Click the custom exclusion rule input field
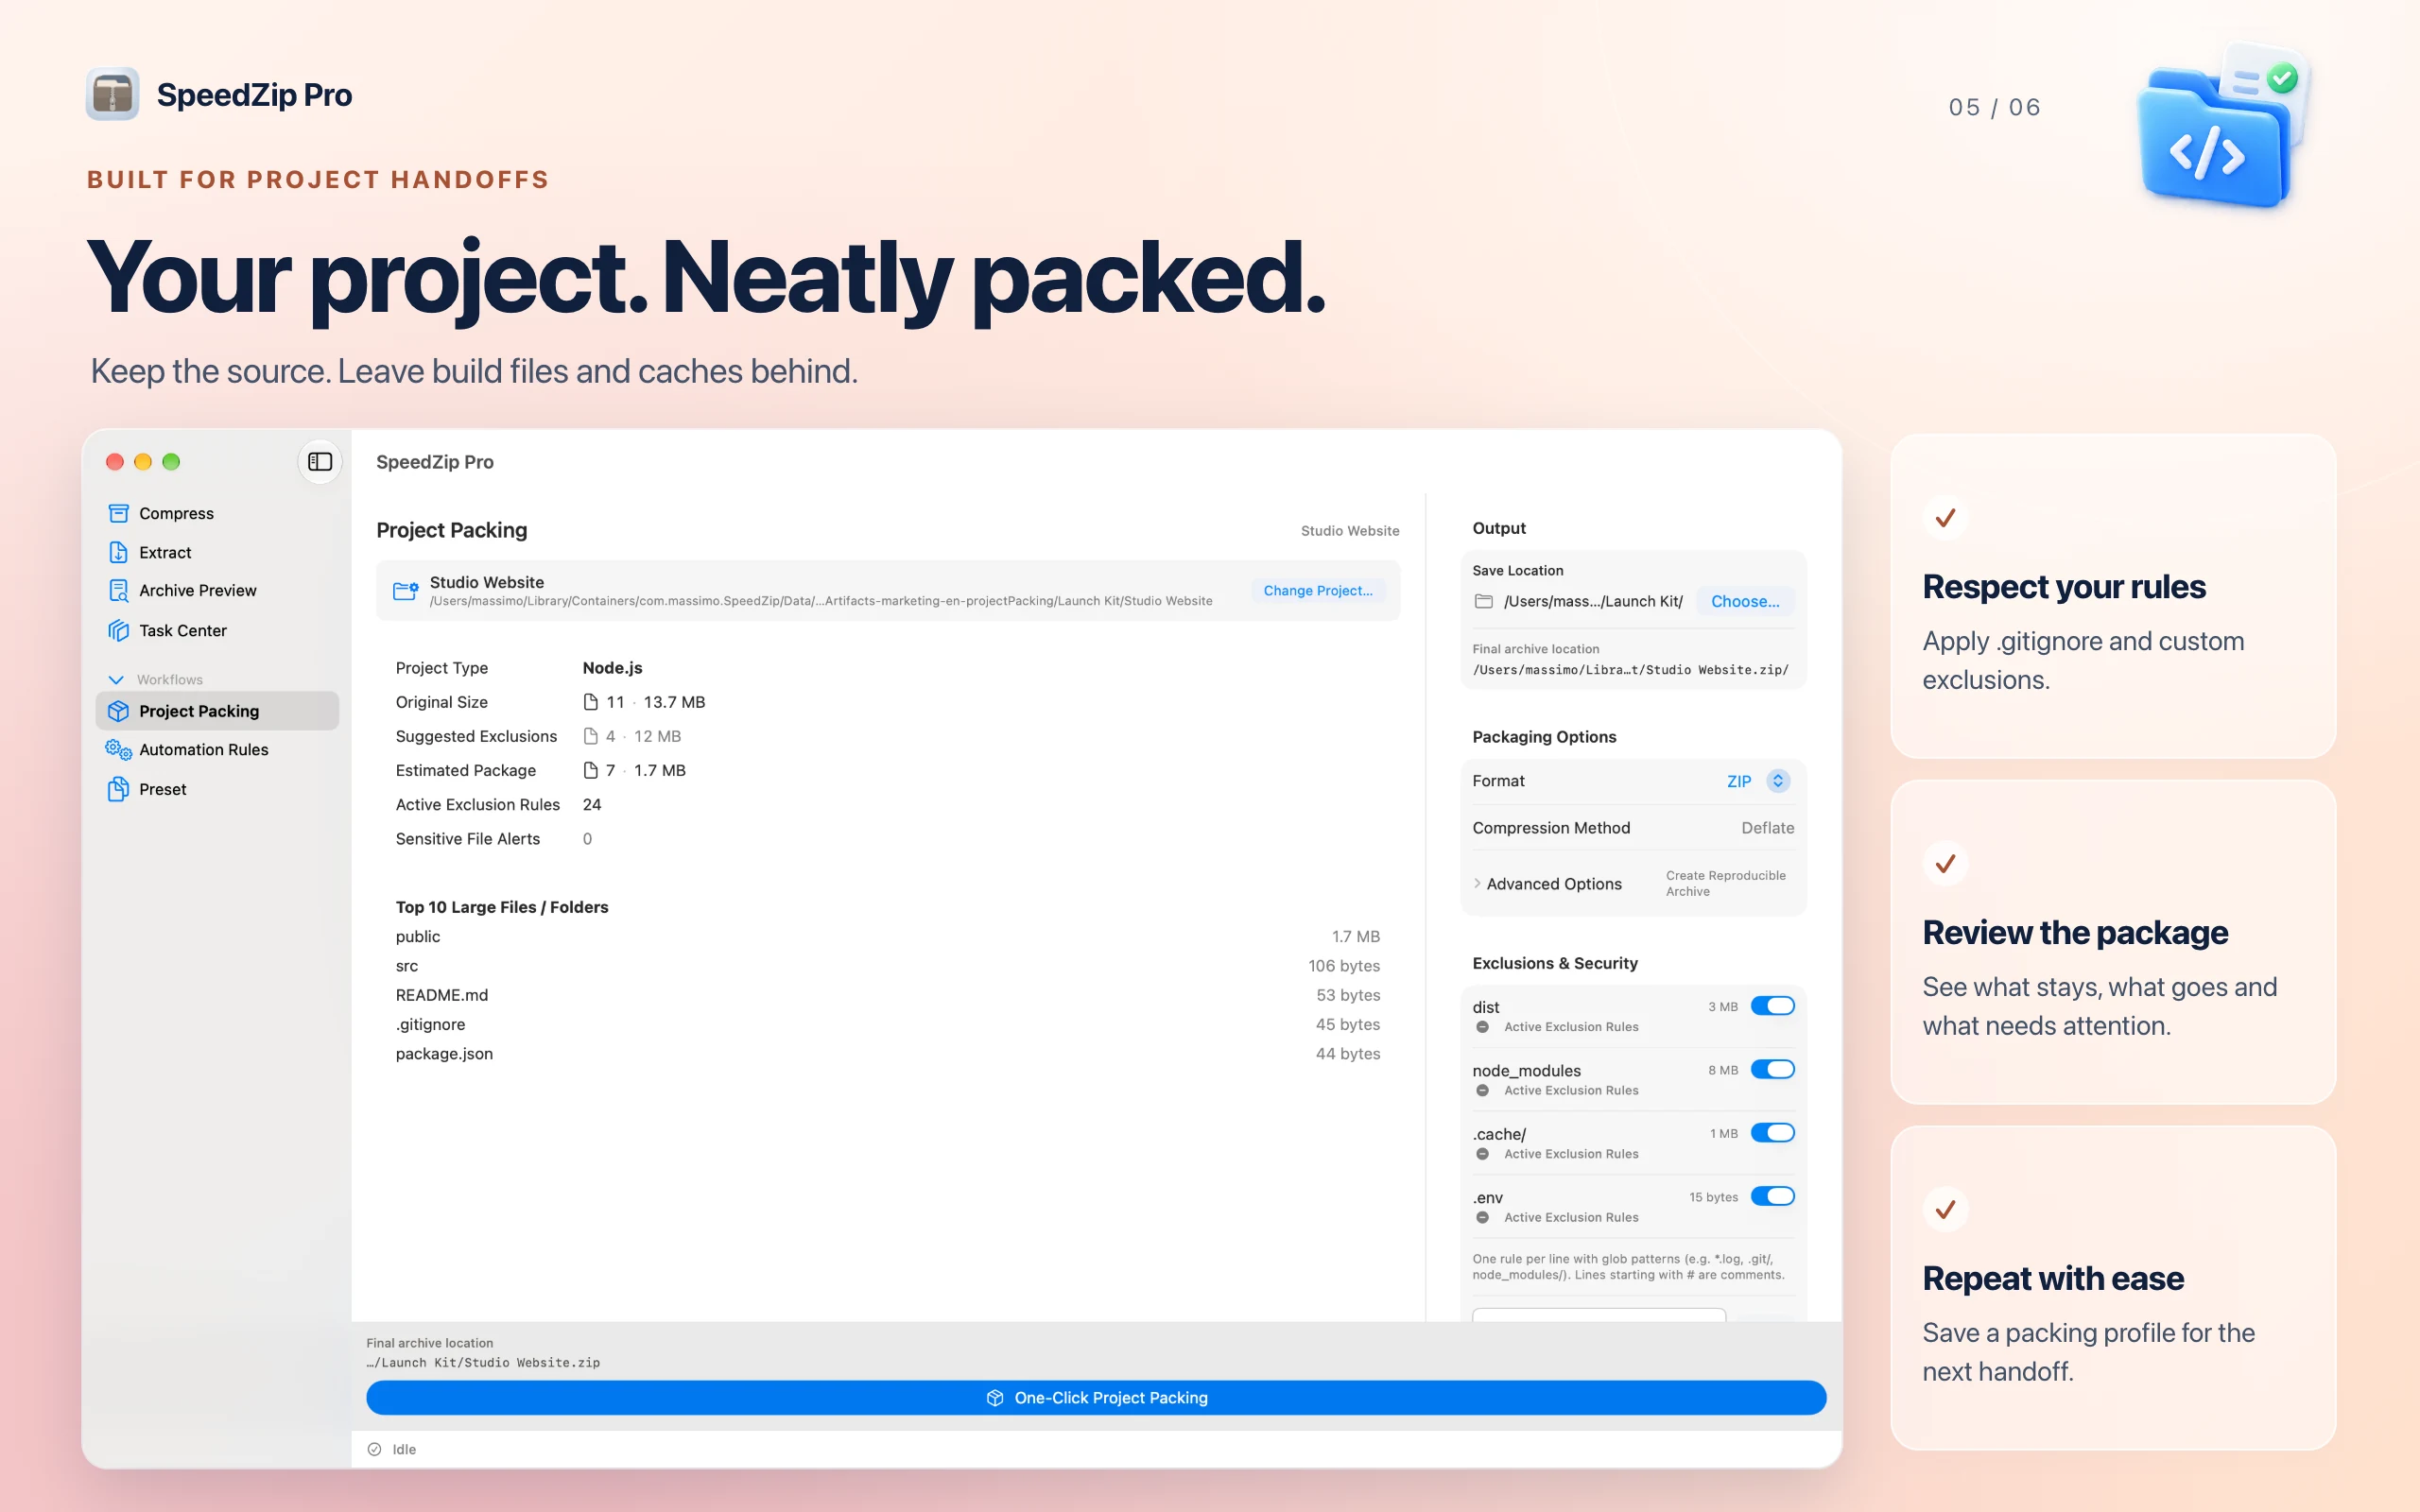2420x1512 pixels. [1598, 1314]
